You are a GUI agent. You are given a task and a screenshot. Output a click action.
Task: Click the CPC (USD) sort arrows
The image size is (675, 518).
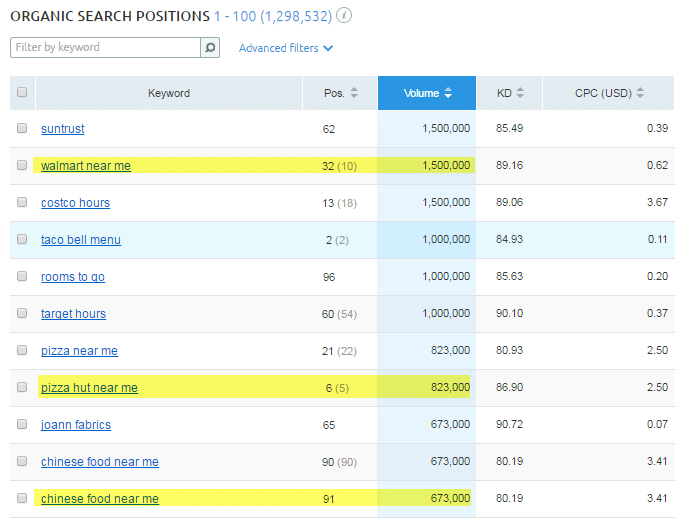[x=640, y=93]
